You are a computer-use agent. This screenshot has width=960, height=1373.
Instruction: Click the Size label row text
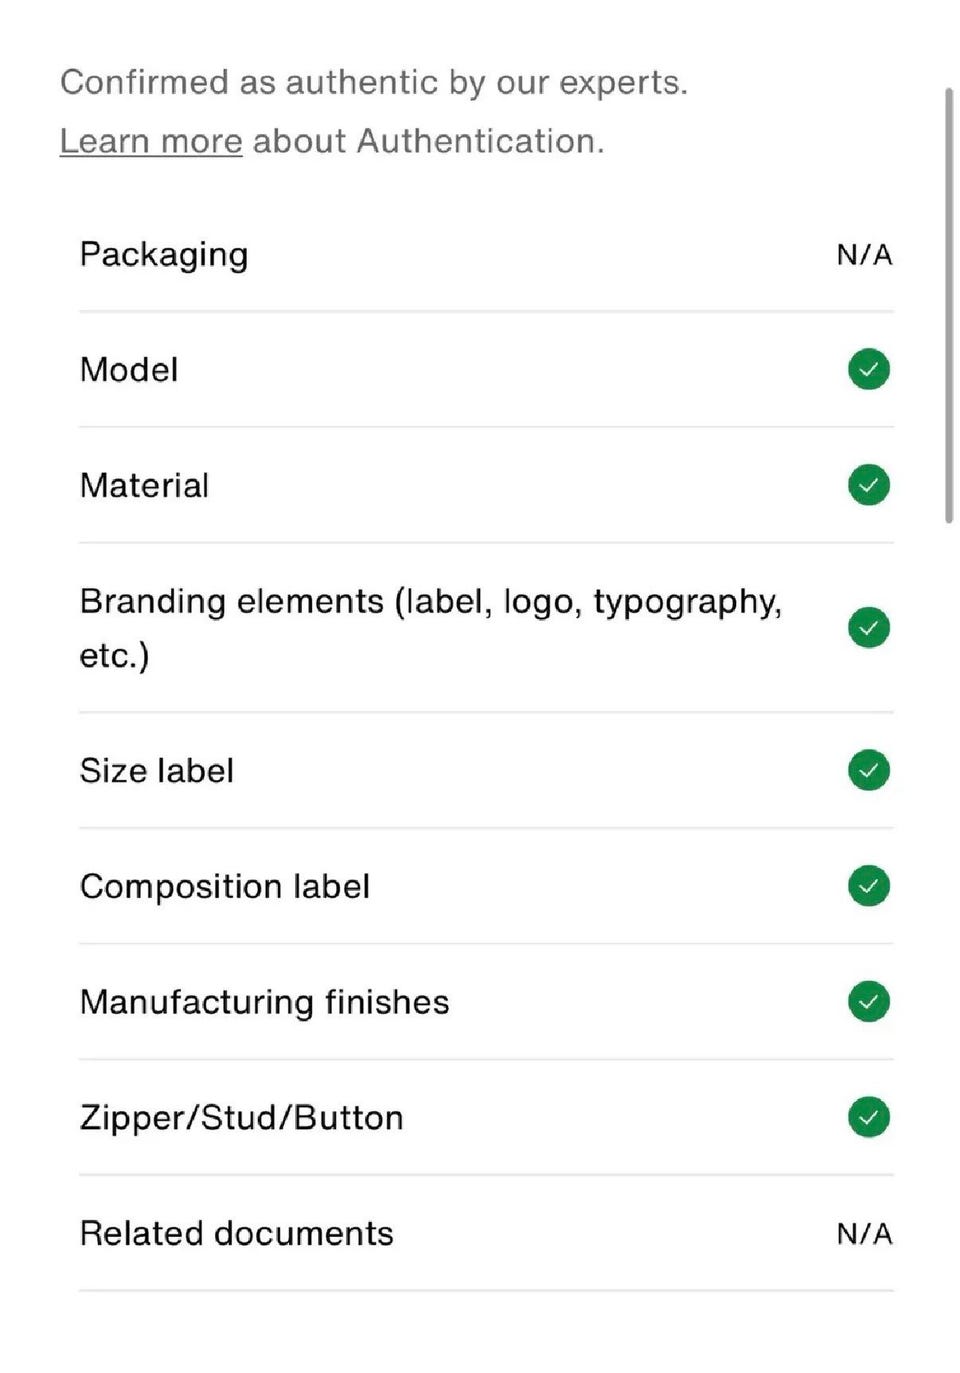click(157, 771)
